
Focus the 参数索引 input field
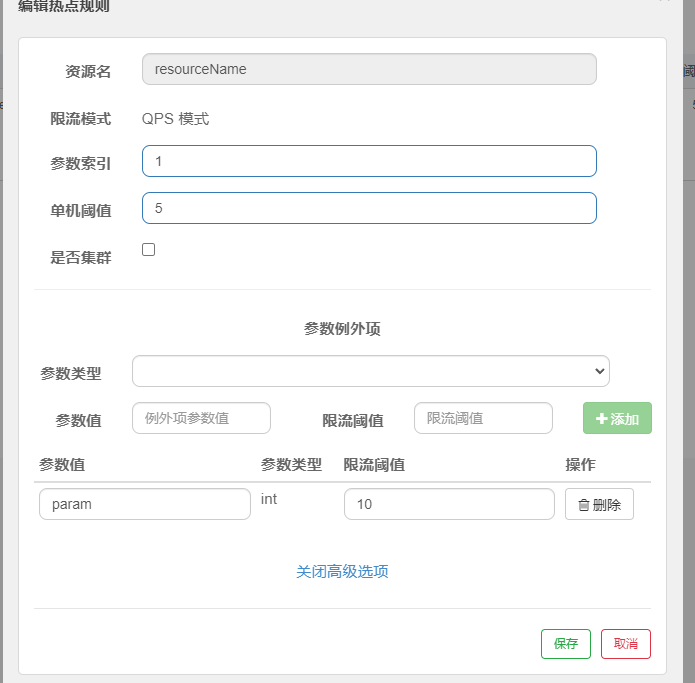tap(369, 161)
